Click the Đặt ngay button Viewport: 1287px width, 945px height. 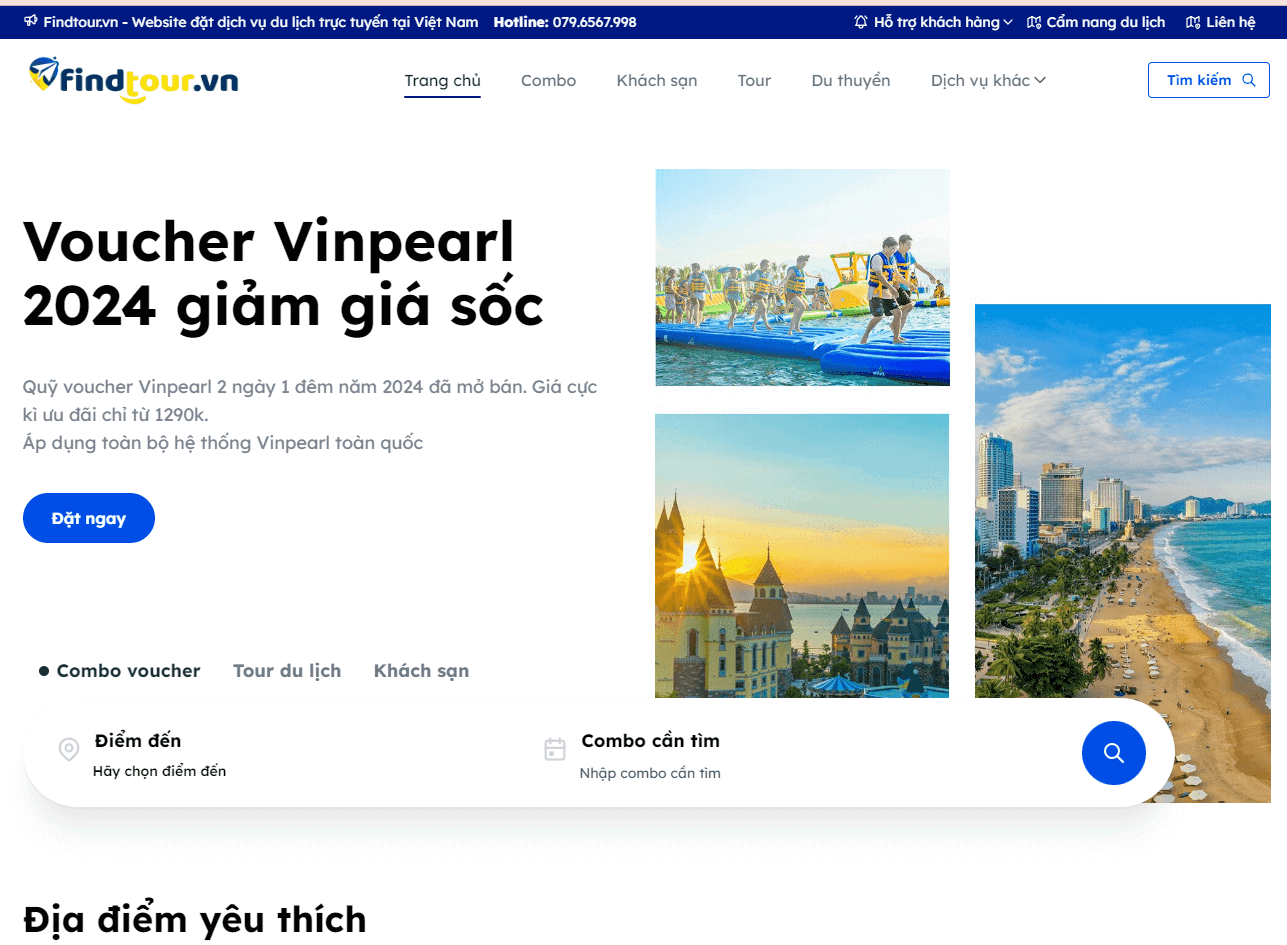click(x=88, y=518)
